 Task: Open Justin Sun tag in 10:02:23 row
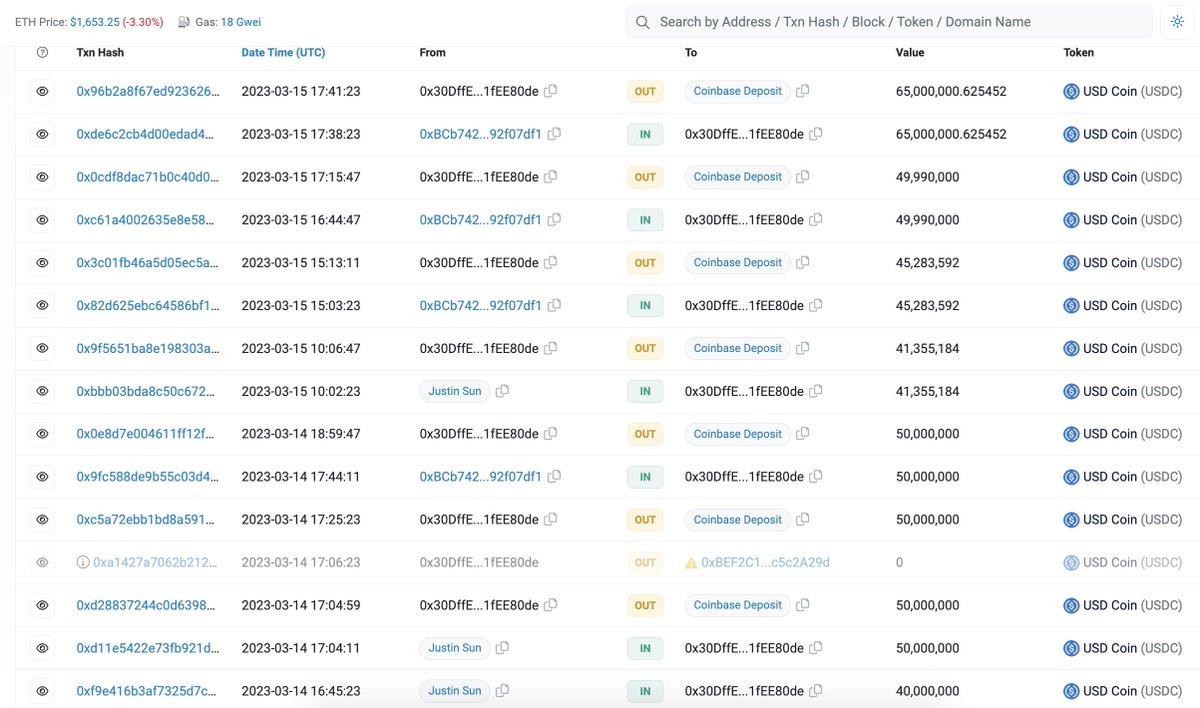coord(455,391)
